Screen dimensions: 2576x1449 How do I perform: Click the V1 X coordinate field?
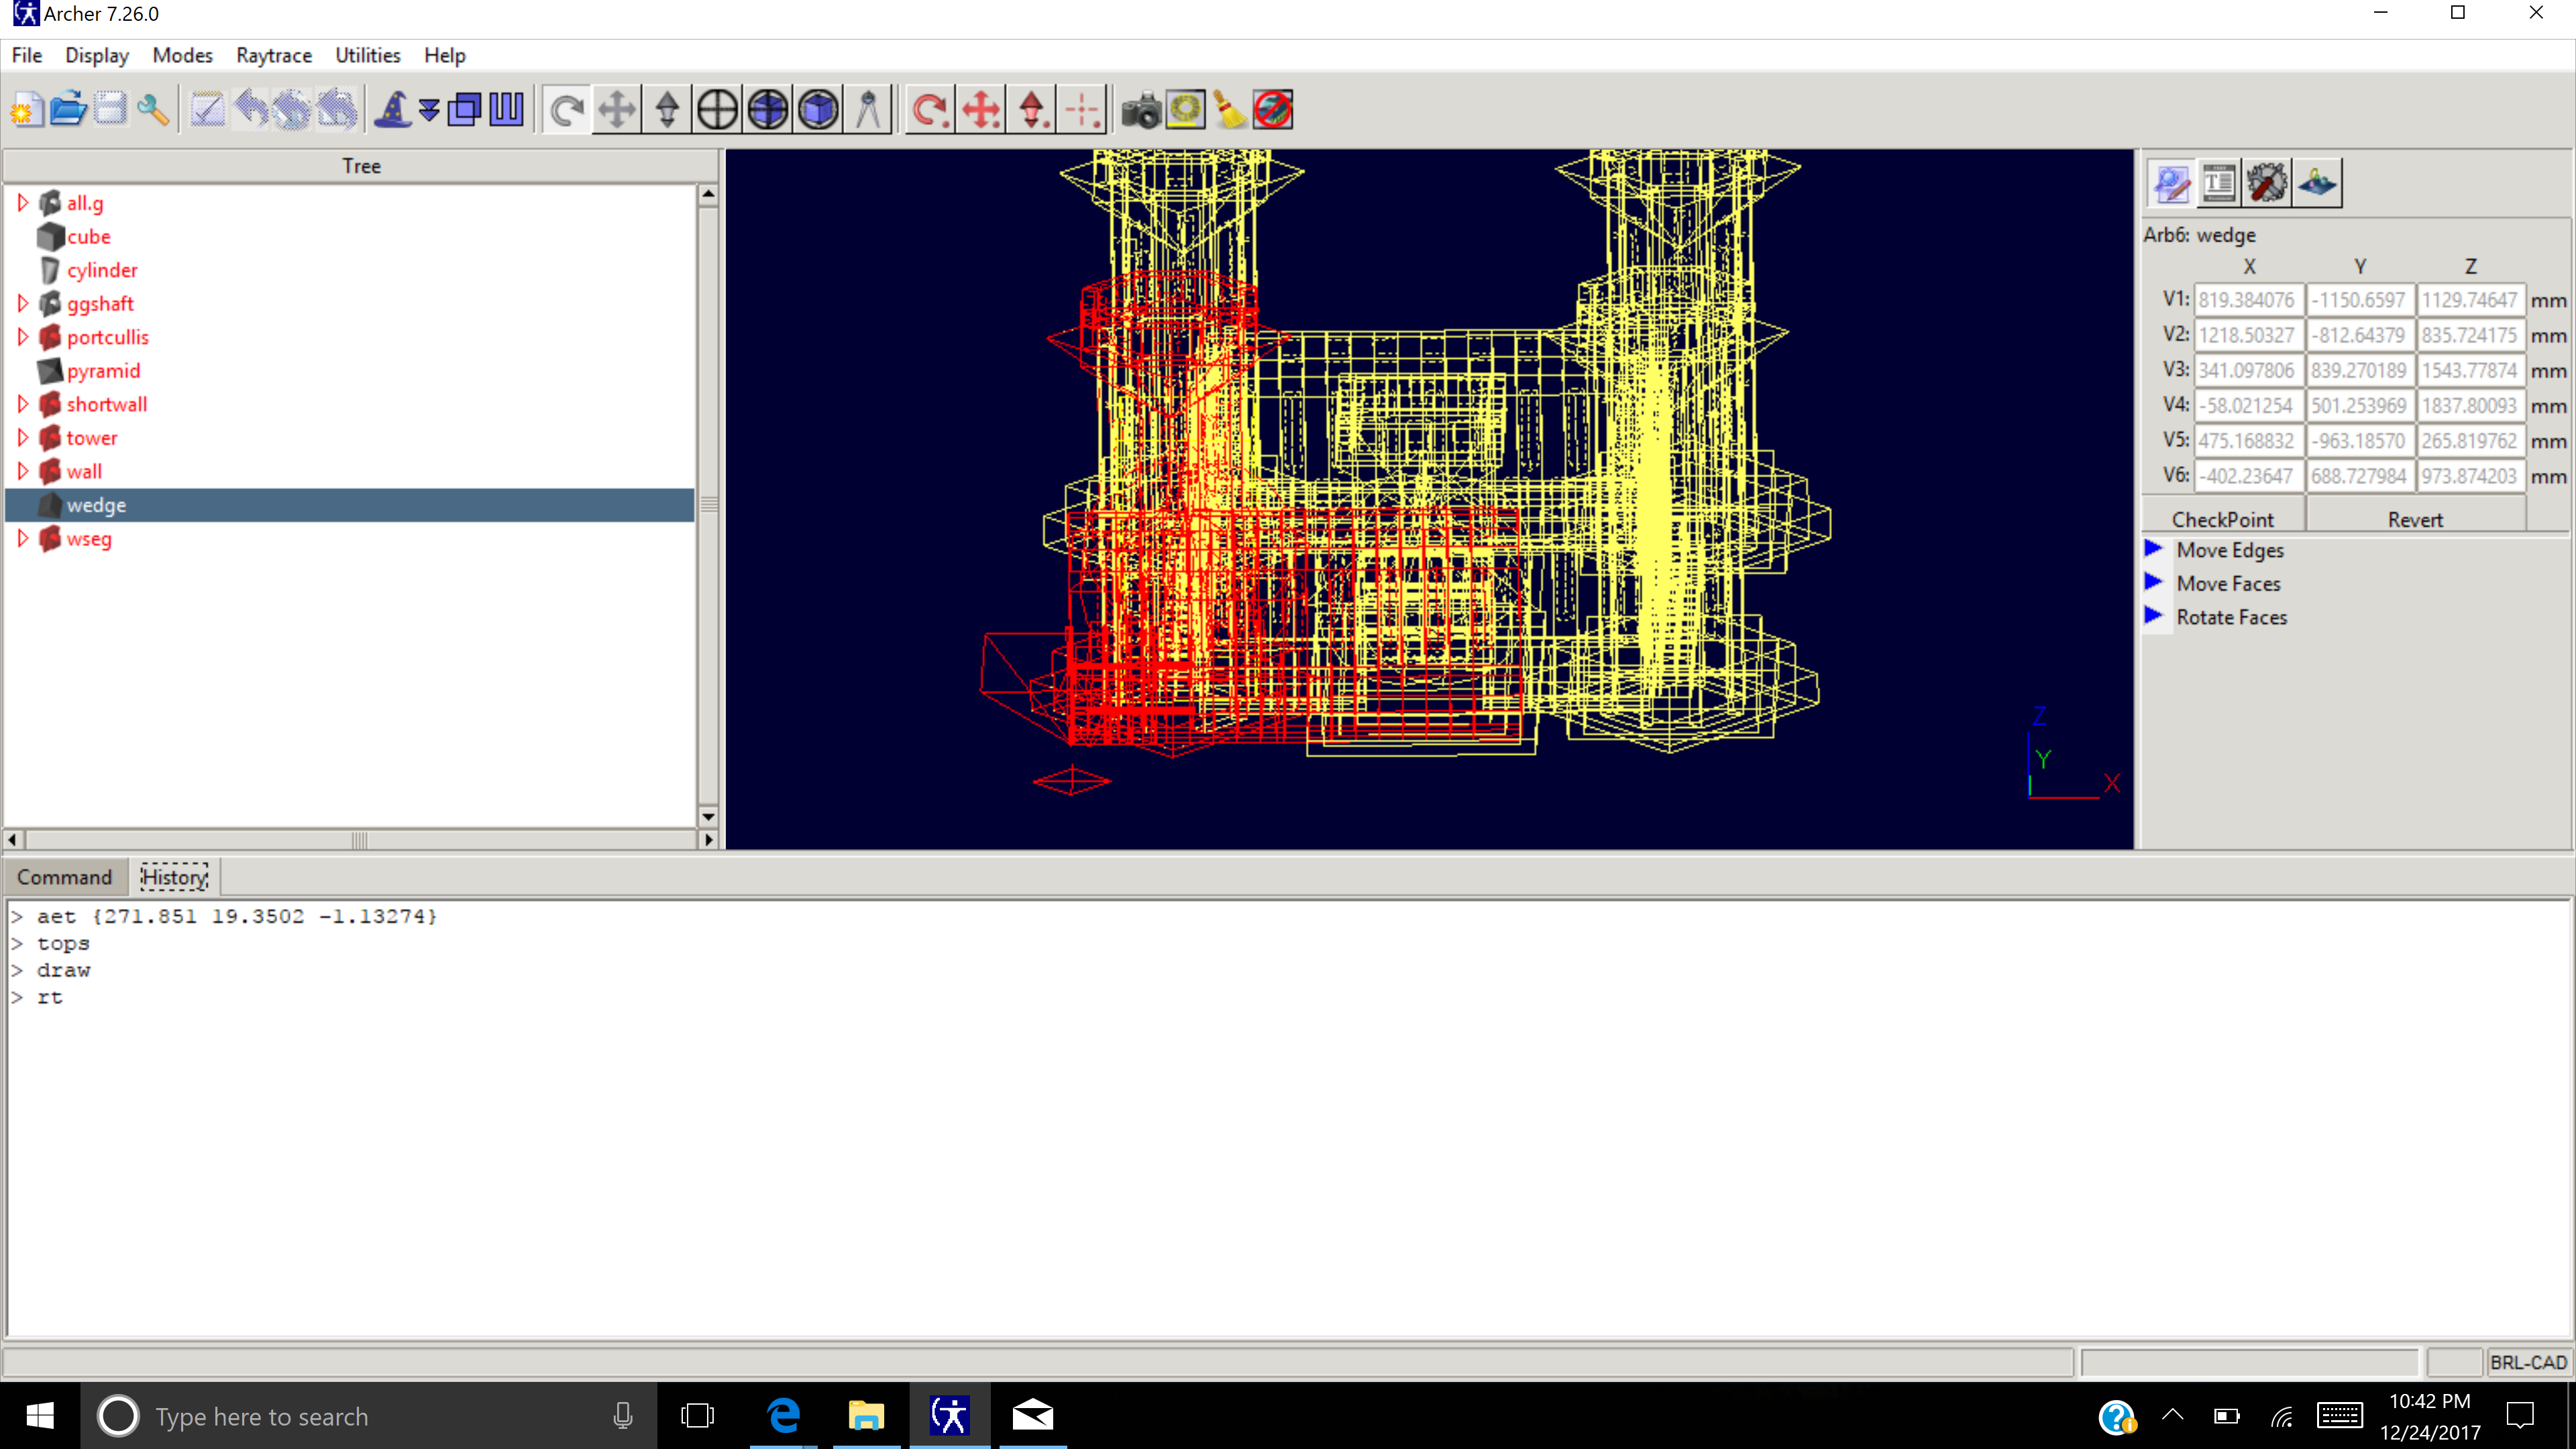click(x=2248, y=299)
